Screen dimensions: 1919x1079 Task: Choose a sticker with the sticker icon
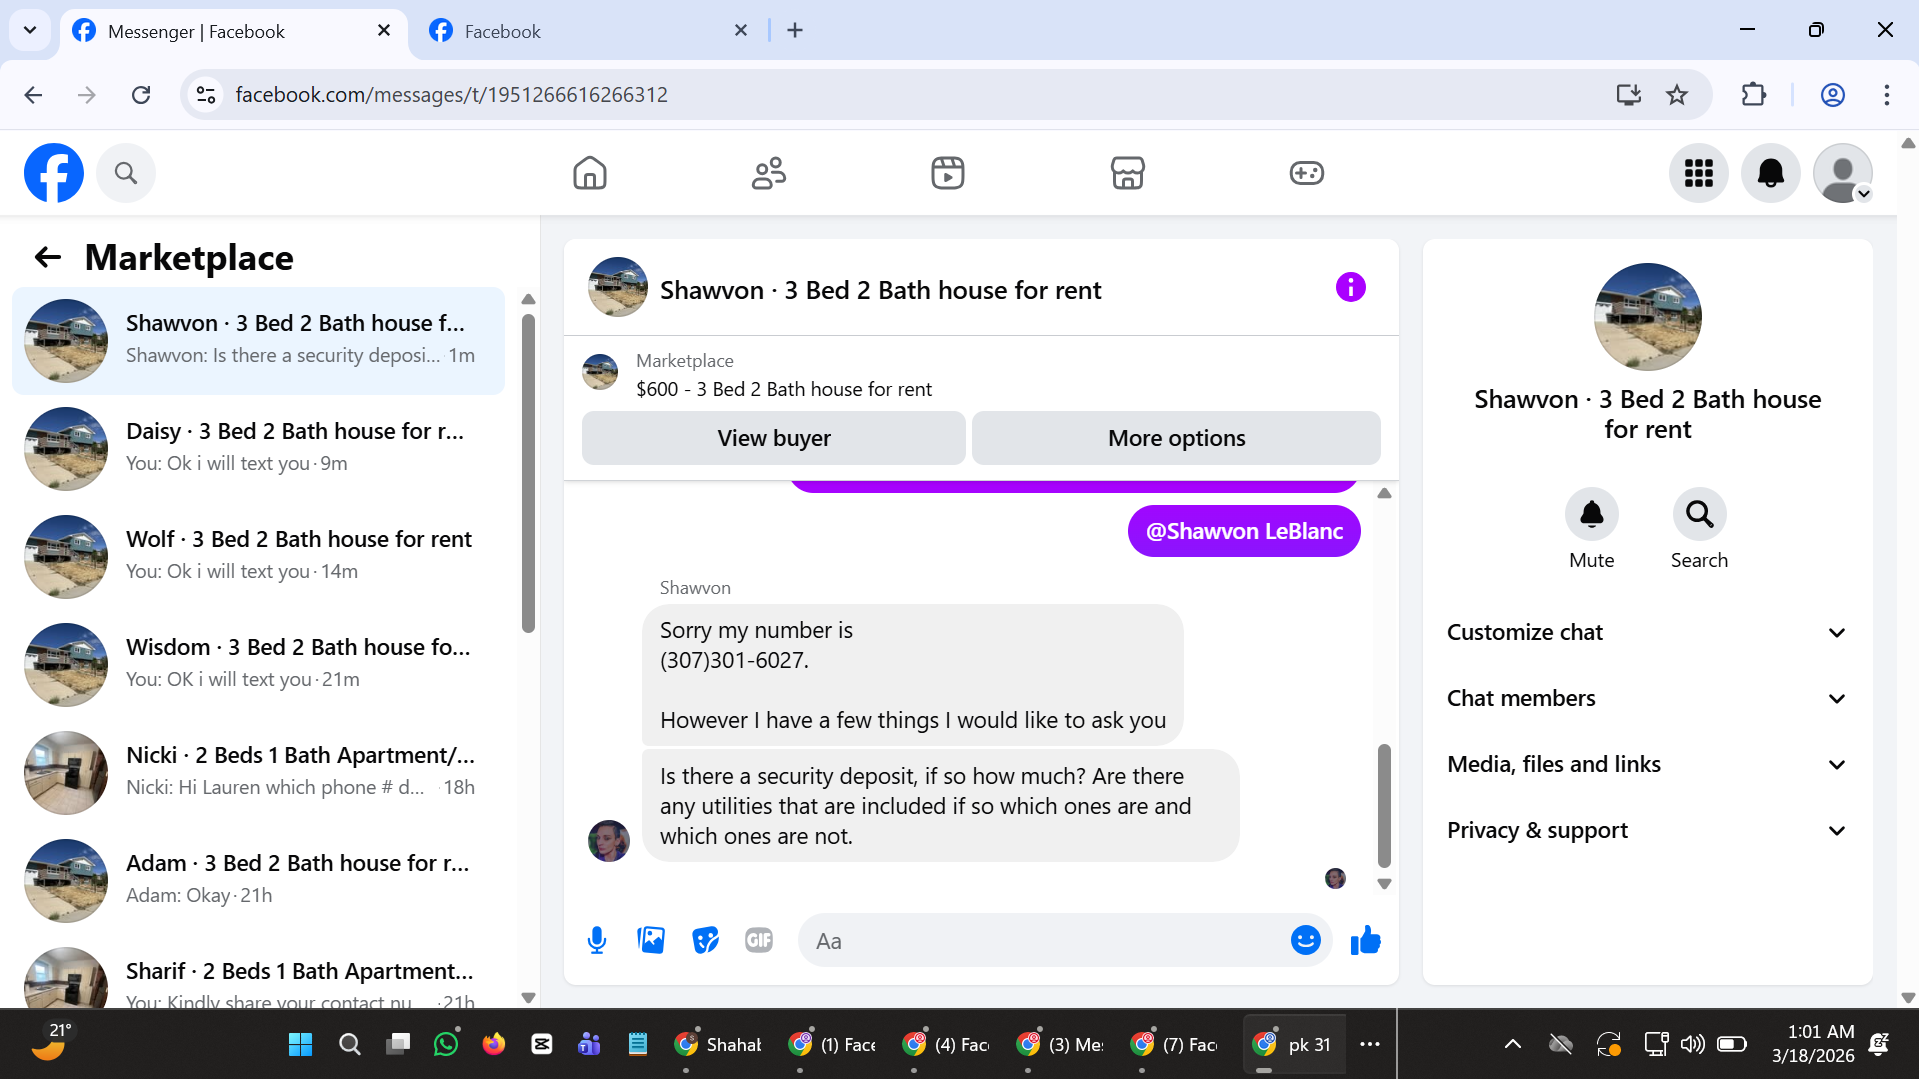click(x=705, y=940)
